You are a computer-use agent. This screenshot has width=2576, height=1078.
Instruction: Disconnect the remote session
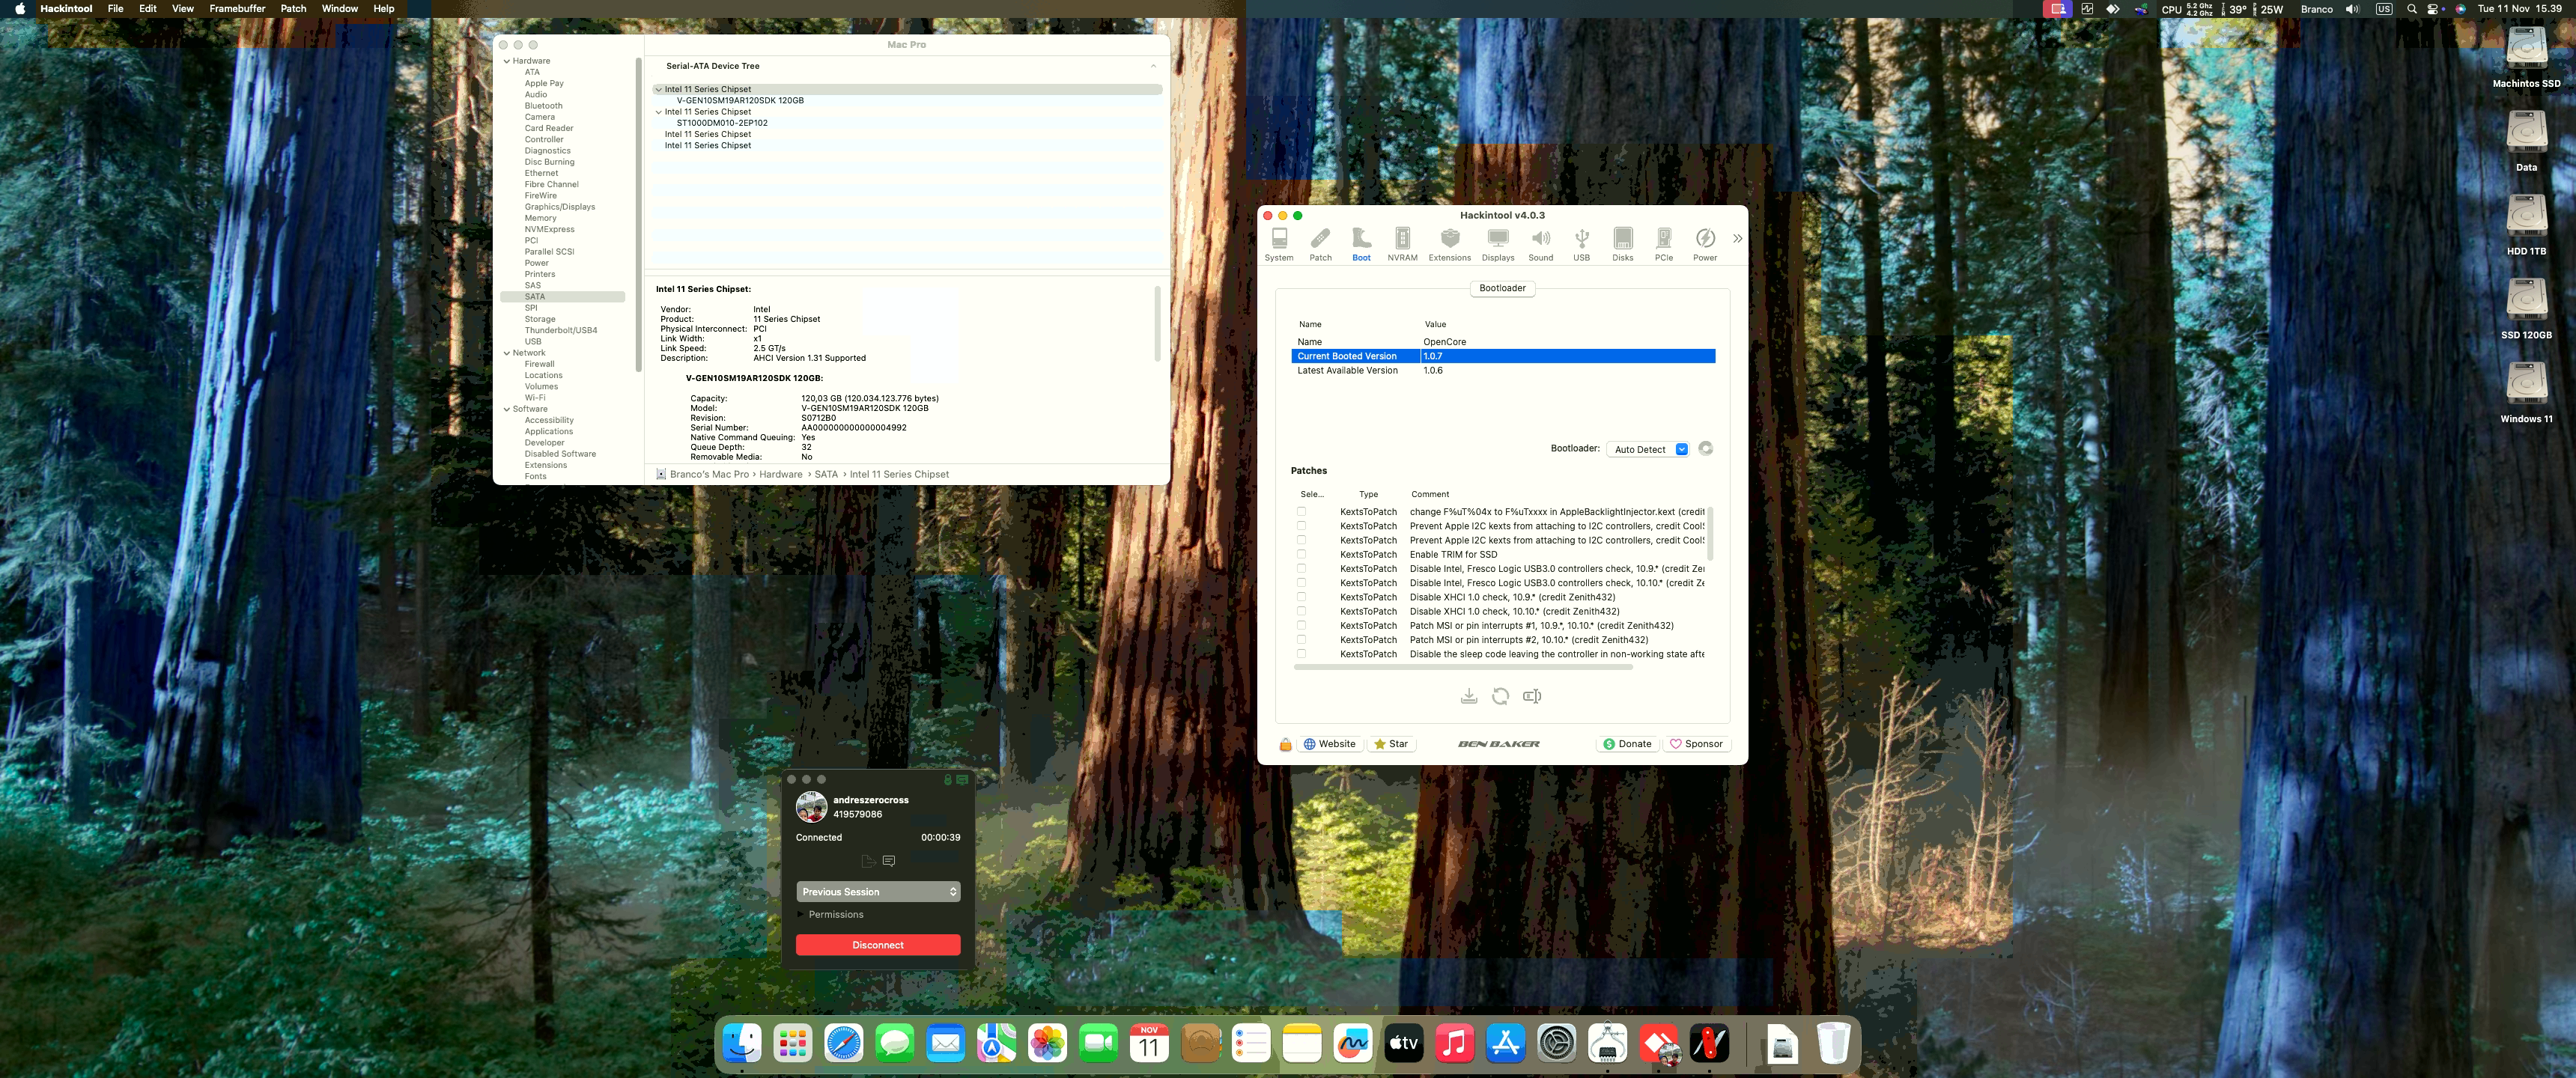tap(878, 945)
